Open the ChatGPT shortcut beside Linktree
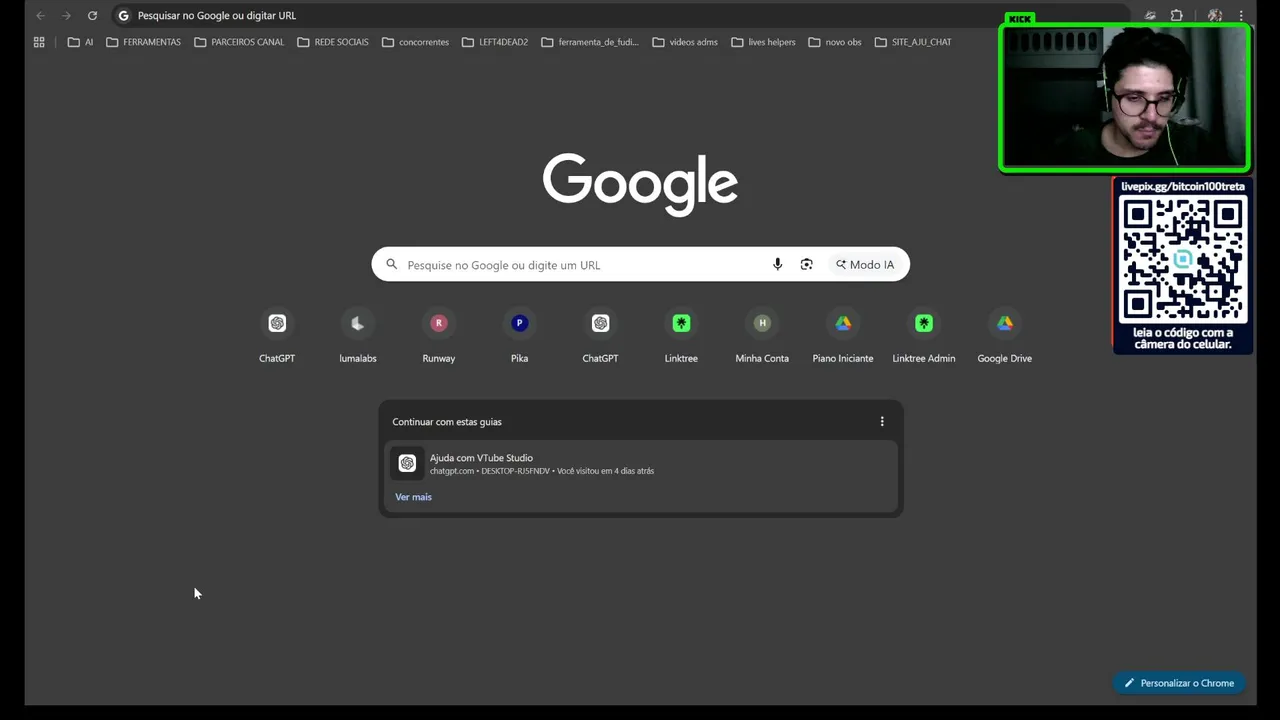Screen dimensions: 1280x720 tap(600, 336)
